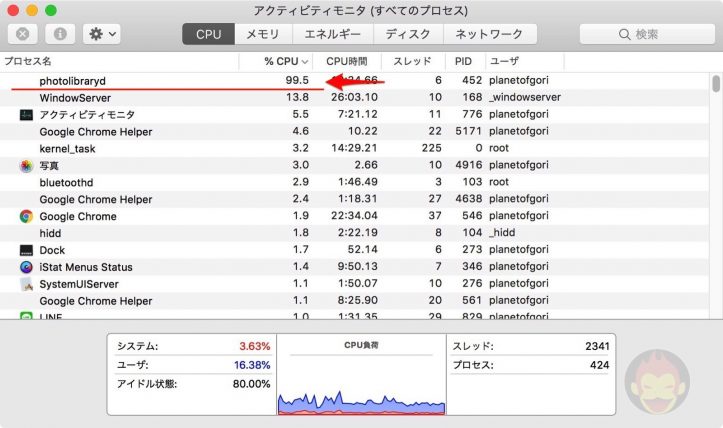This screenshot has height=428, width=723.
Task: Select the Dock process name
Action: [x=52, y=250]
